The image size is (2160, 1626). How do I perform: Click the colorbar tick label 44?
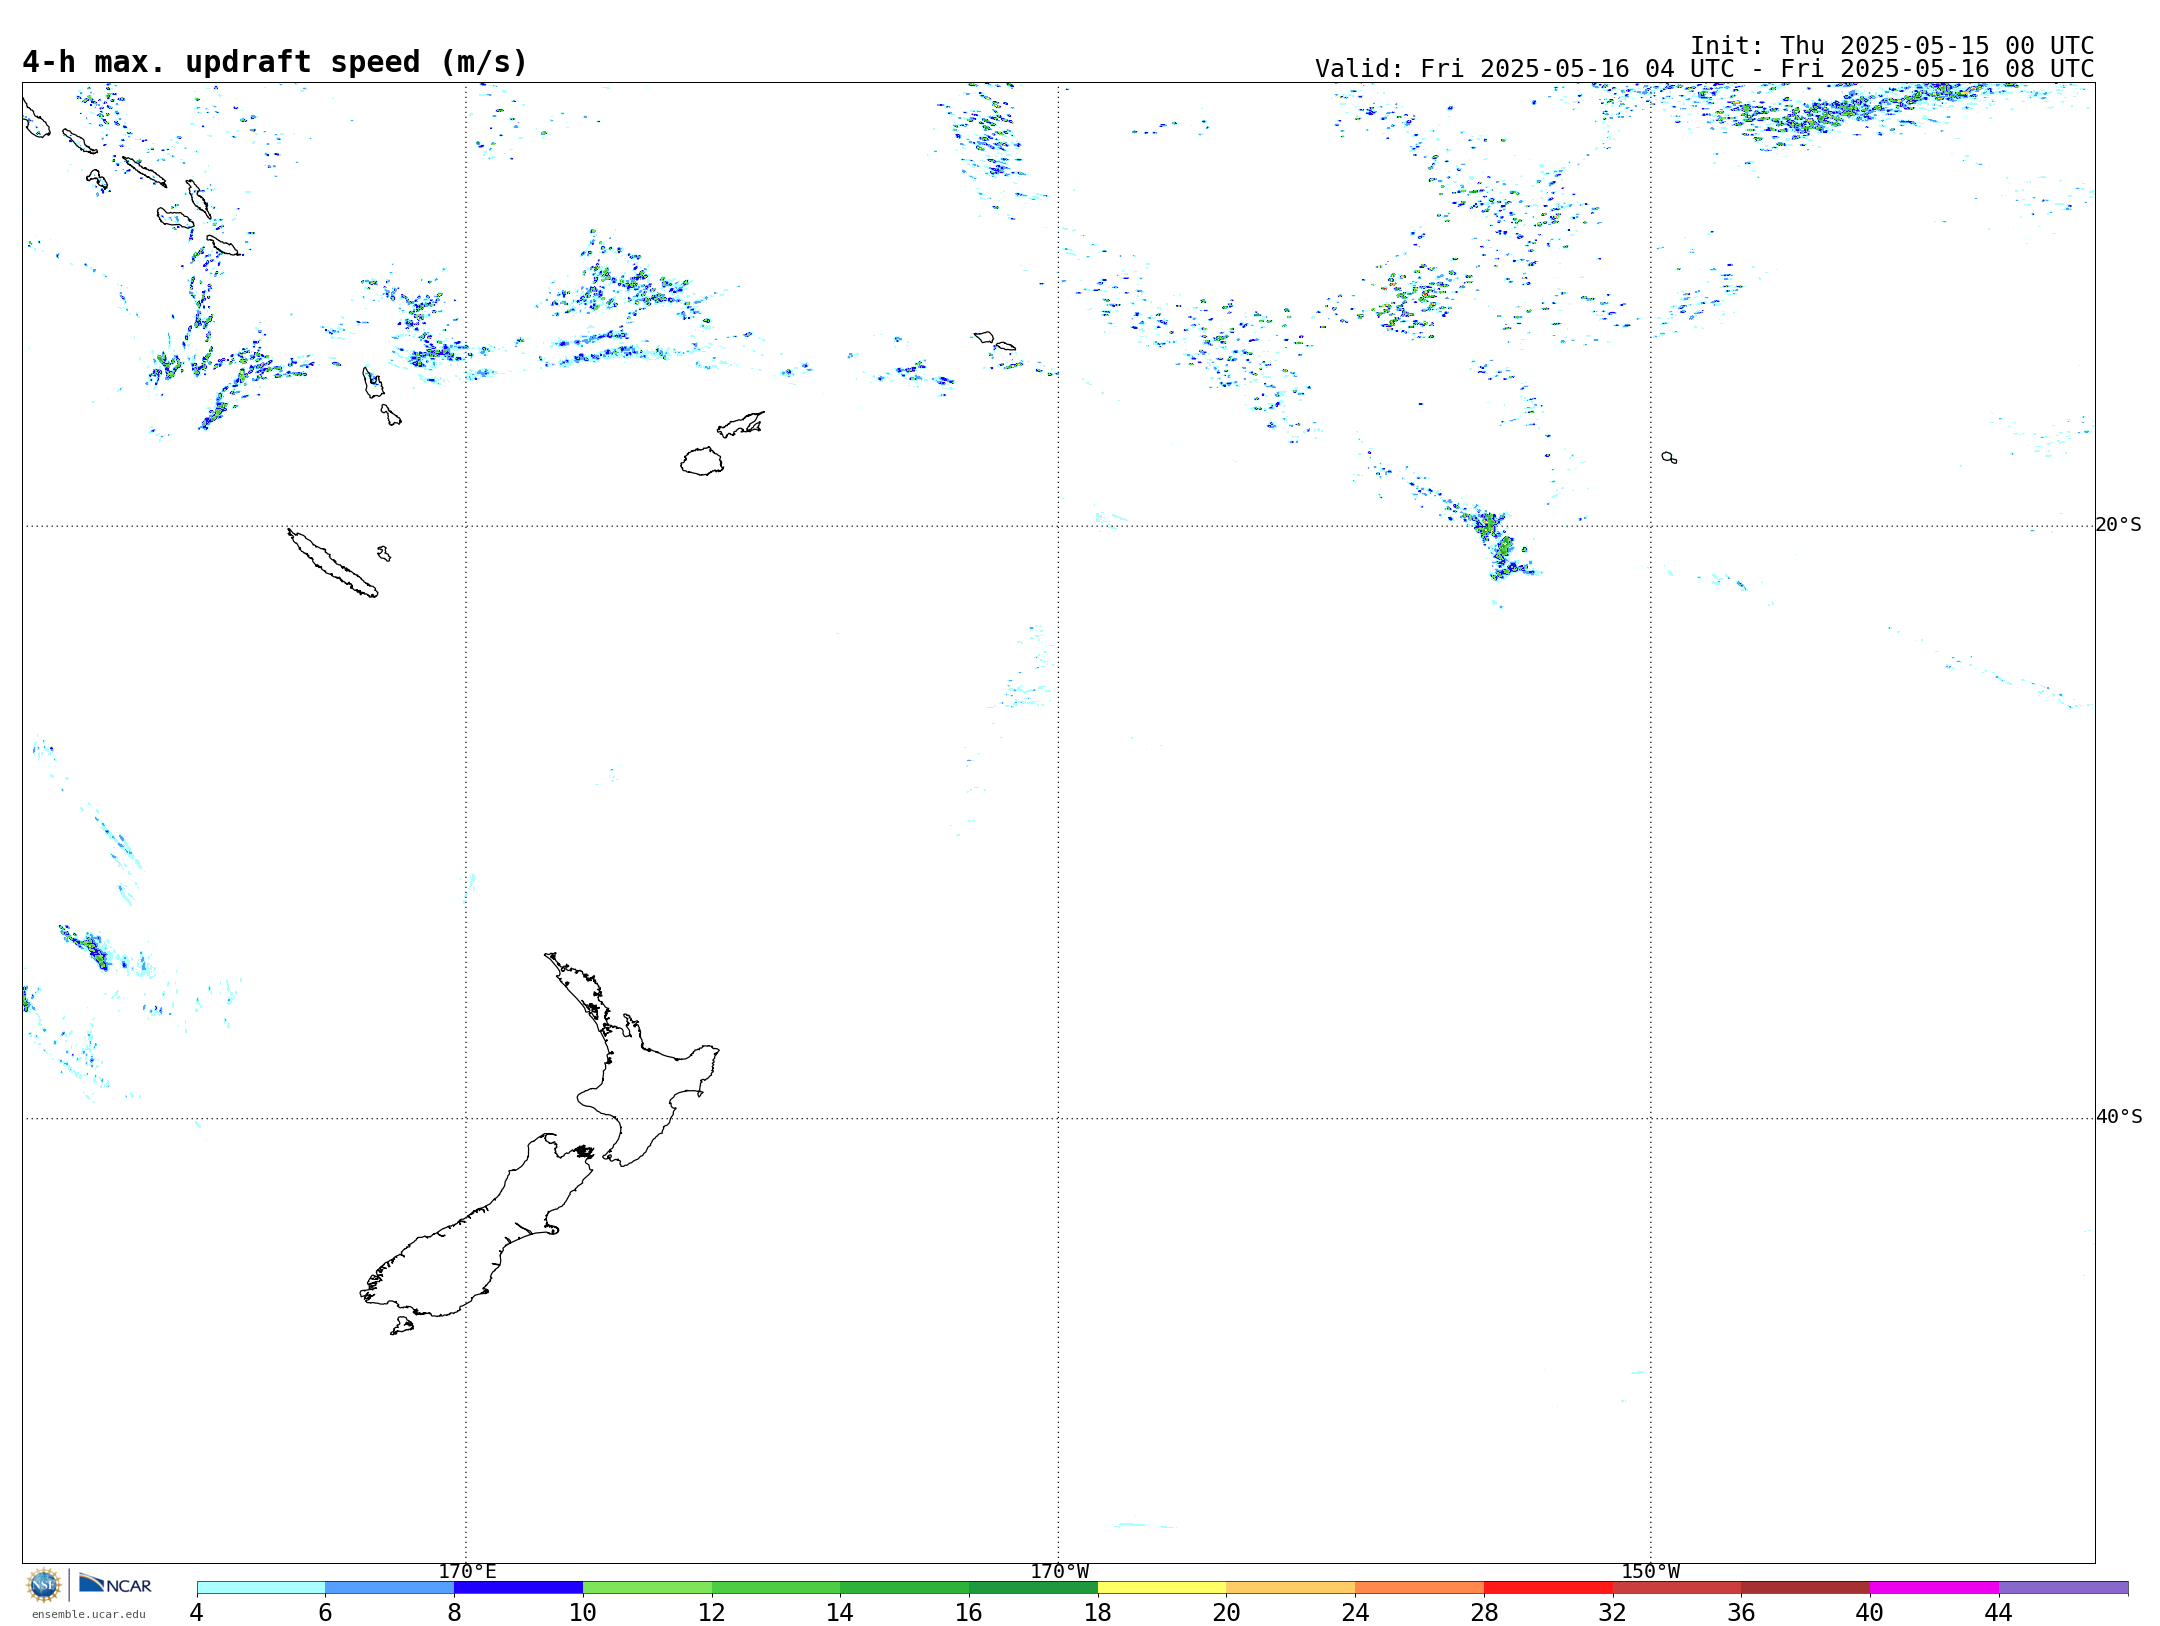(x=1998, y=1612)
